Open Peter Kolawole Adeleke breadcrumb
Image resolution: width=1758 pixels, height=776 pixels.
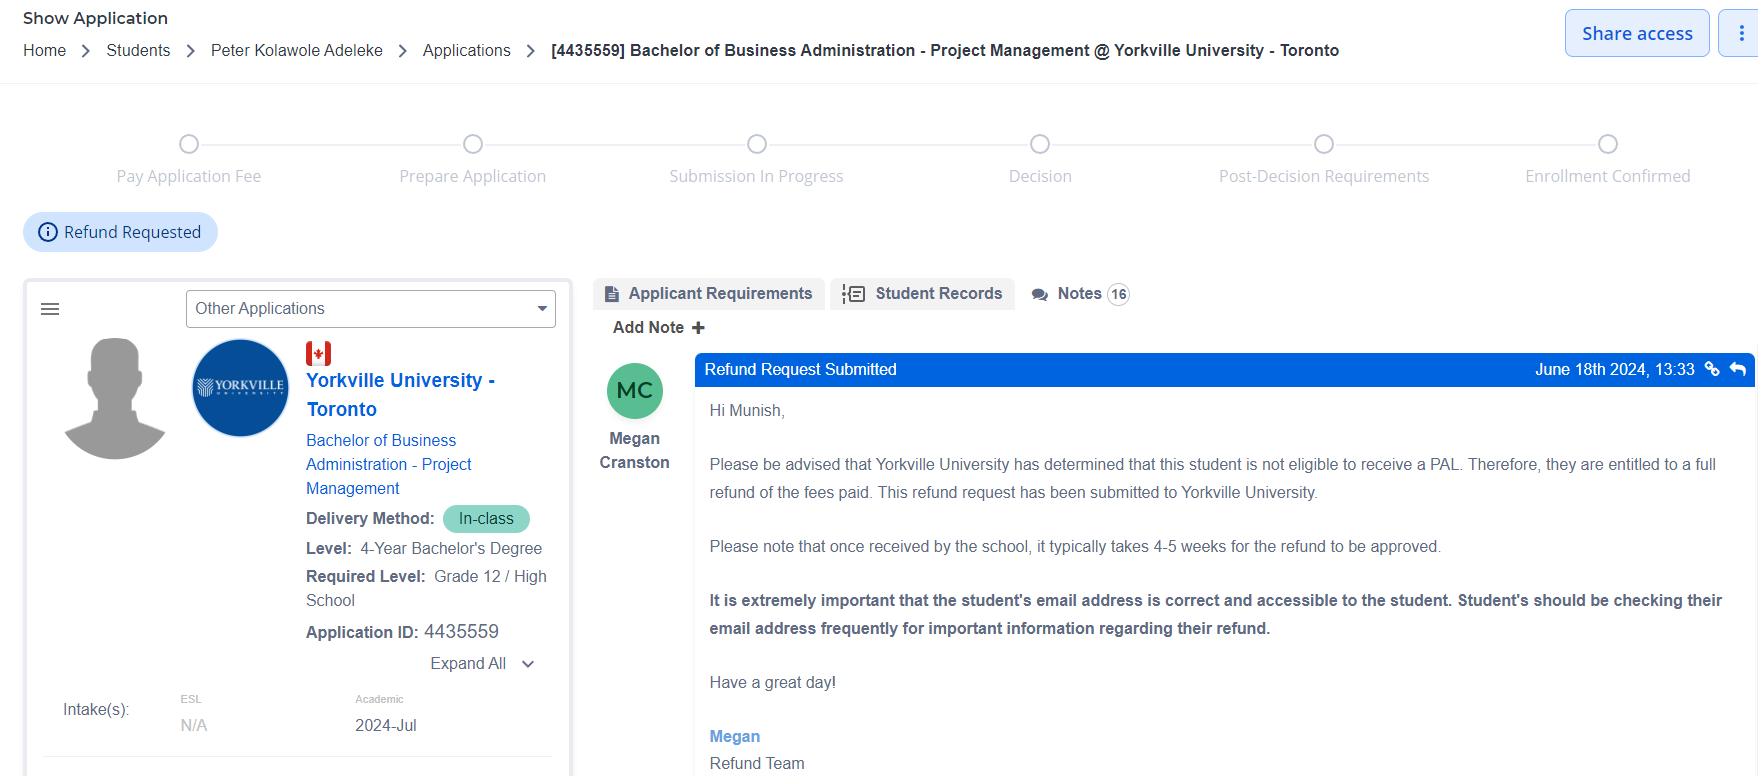[x=297, y=51]
